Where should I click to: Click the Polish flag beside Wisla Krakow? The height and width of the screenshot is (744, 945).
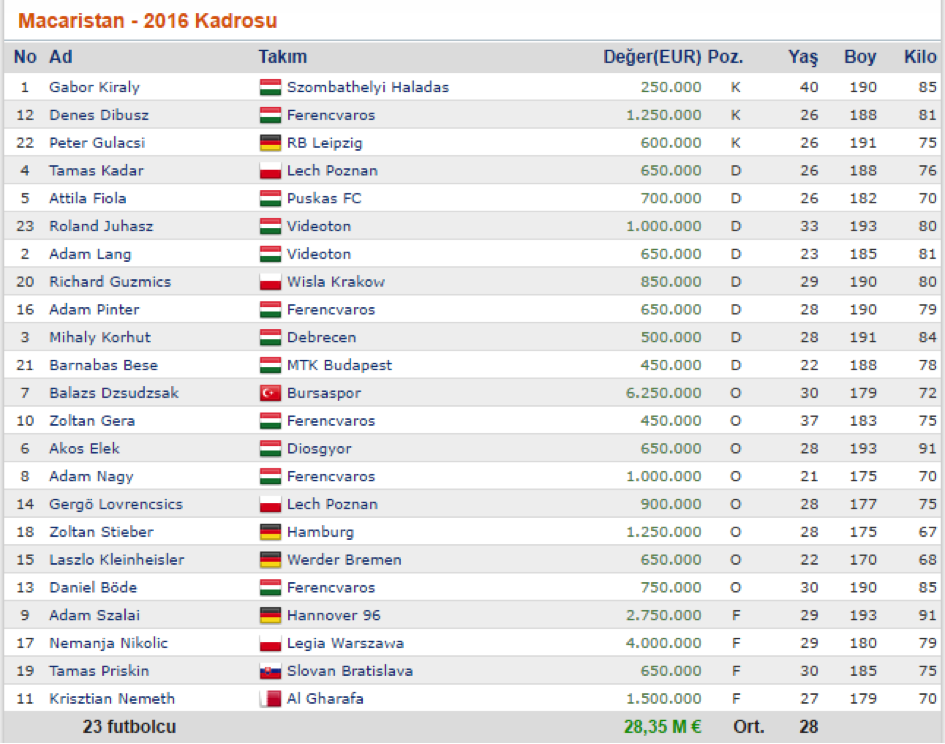click(x=270, y=282)
